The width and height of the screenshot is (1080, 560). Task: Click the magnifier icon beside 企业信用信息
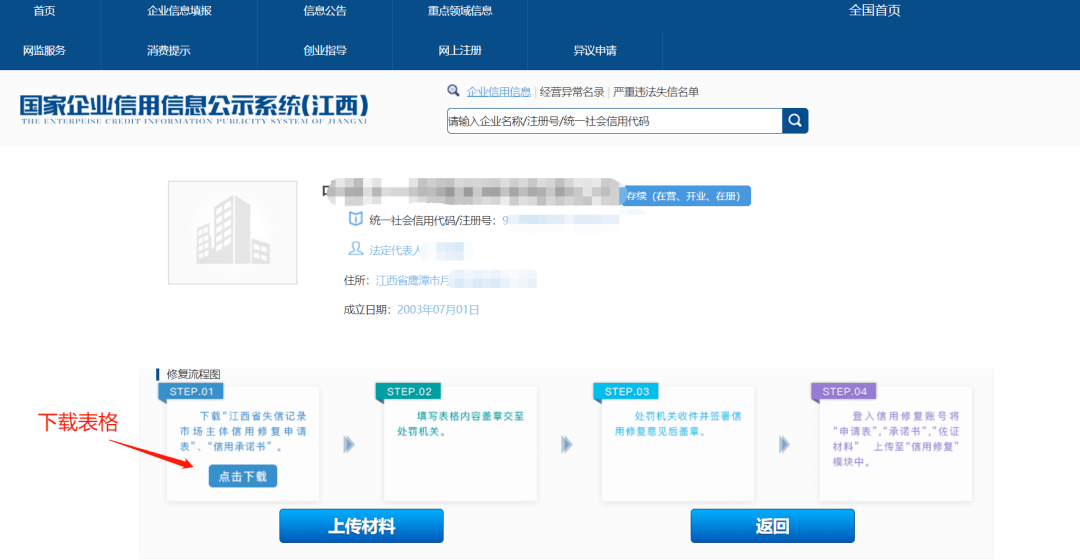(454, 91)
